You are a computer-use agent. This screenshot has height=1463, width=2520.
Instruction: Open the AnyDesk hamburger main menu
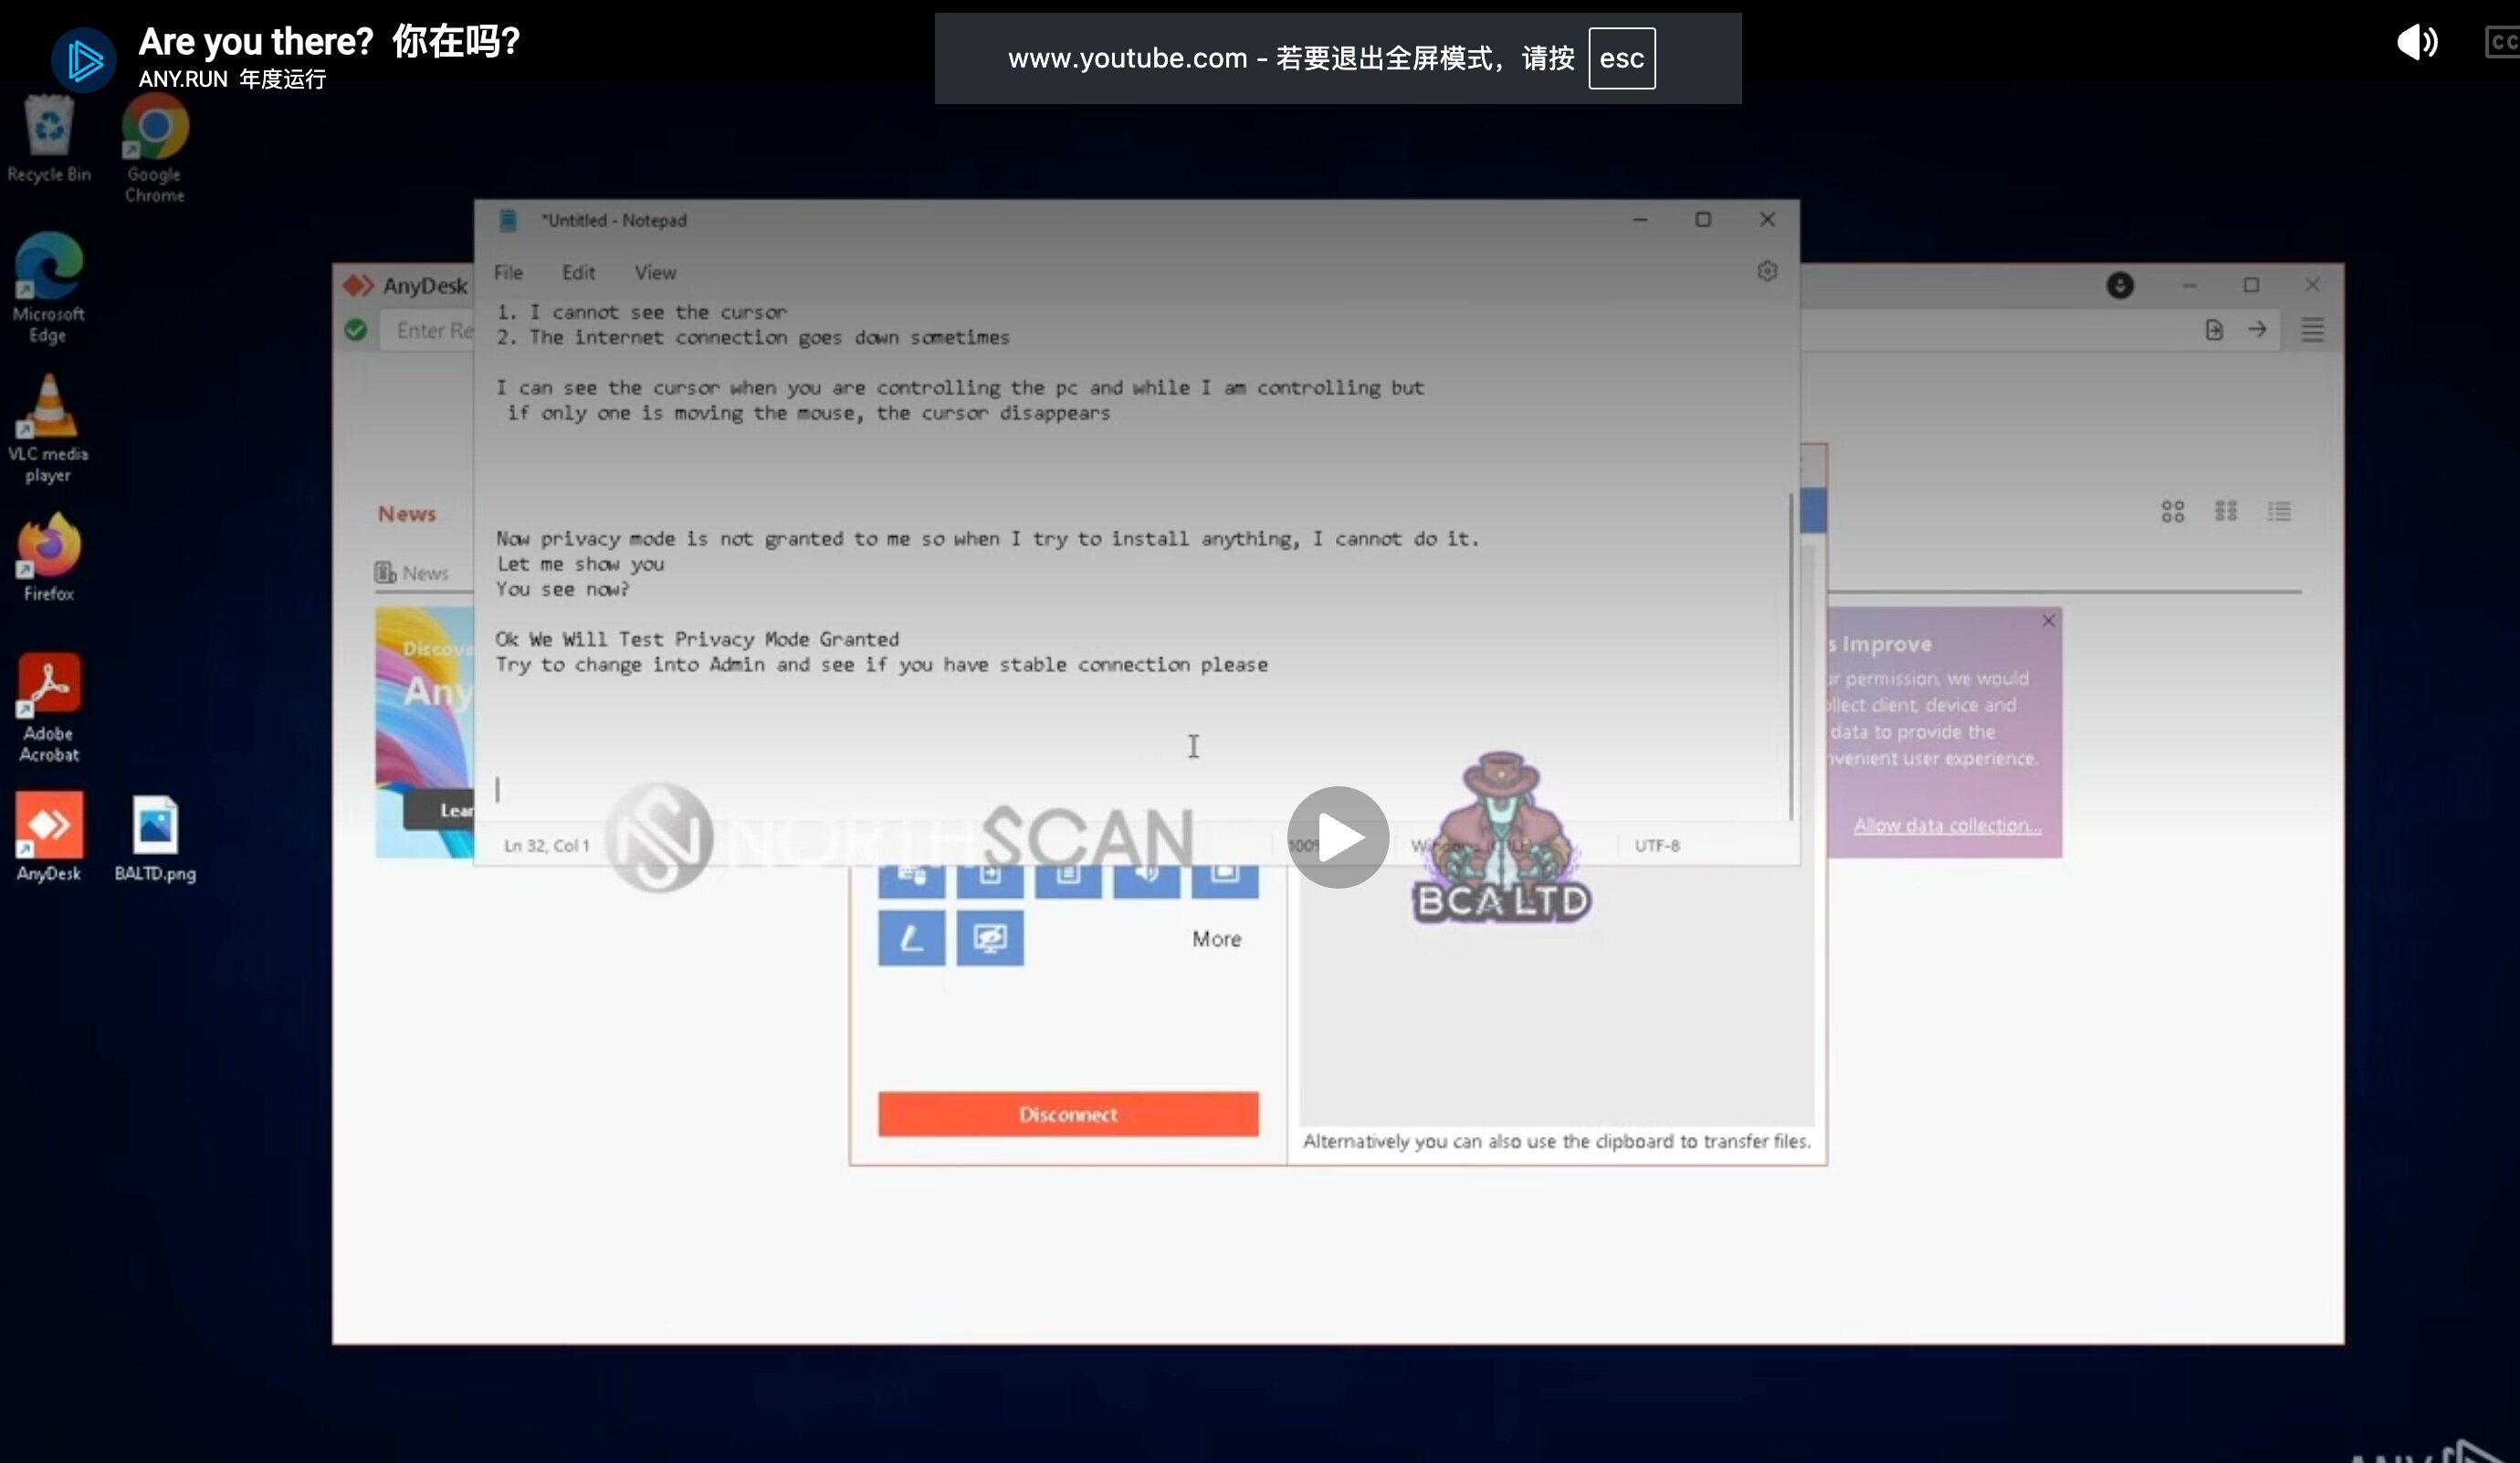pos(2312,330)
